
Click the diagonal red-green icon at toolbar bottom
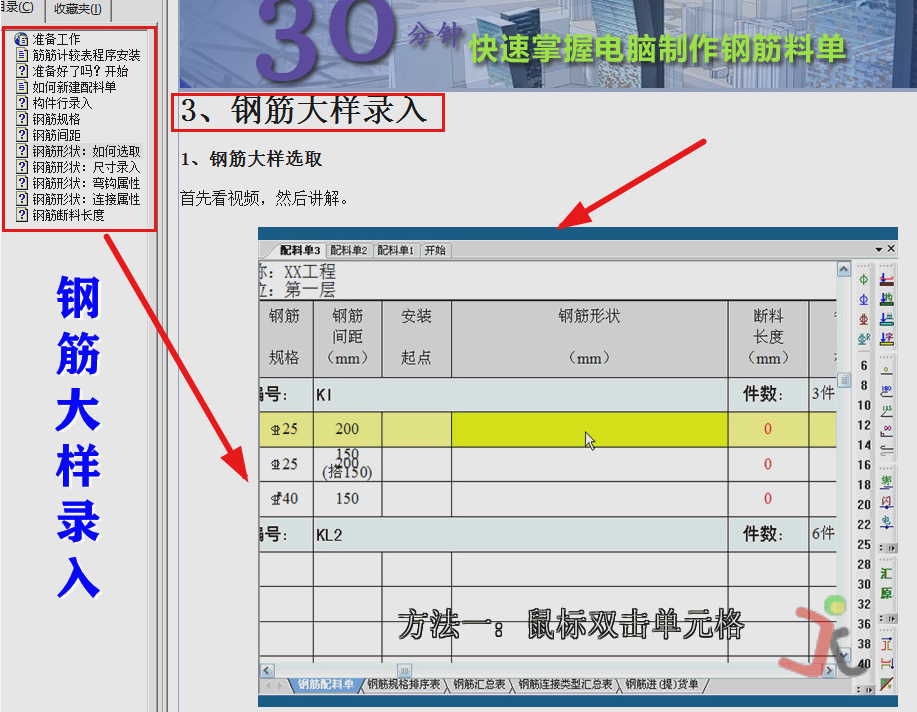(x=887, y=683)
